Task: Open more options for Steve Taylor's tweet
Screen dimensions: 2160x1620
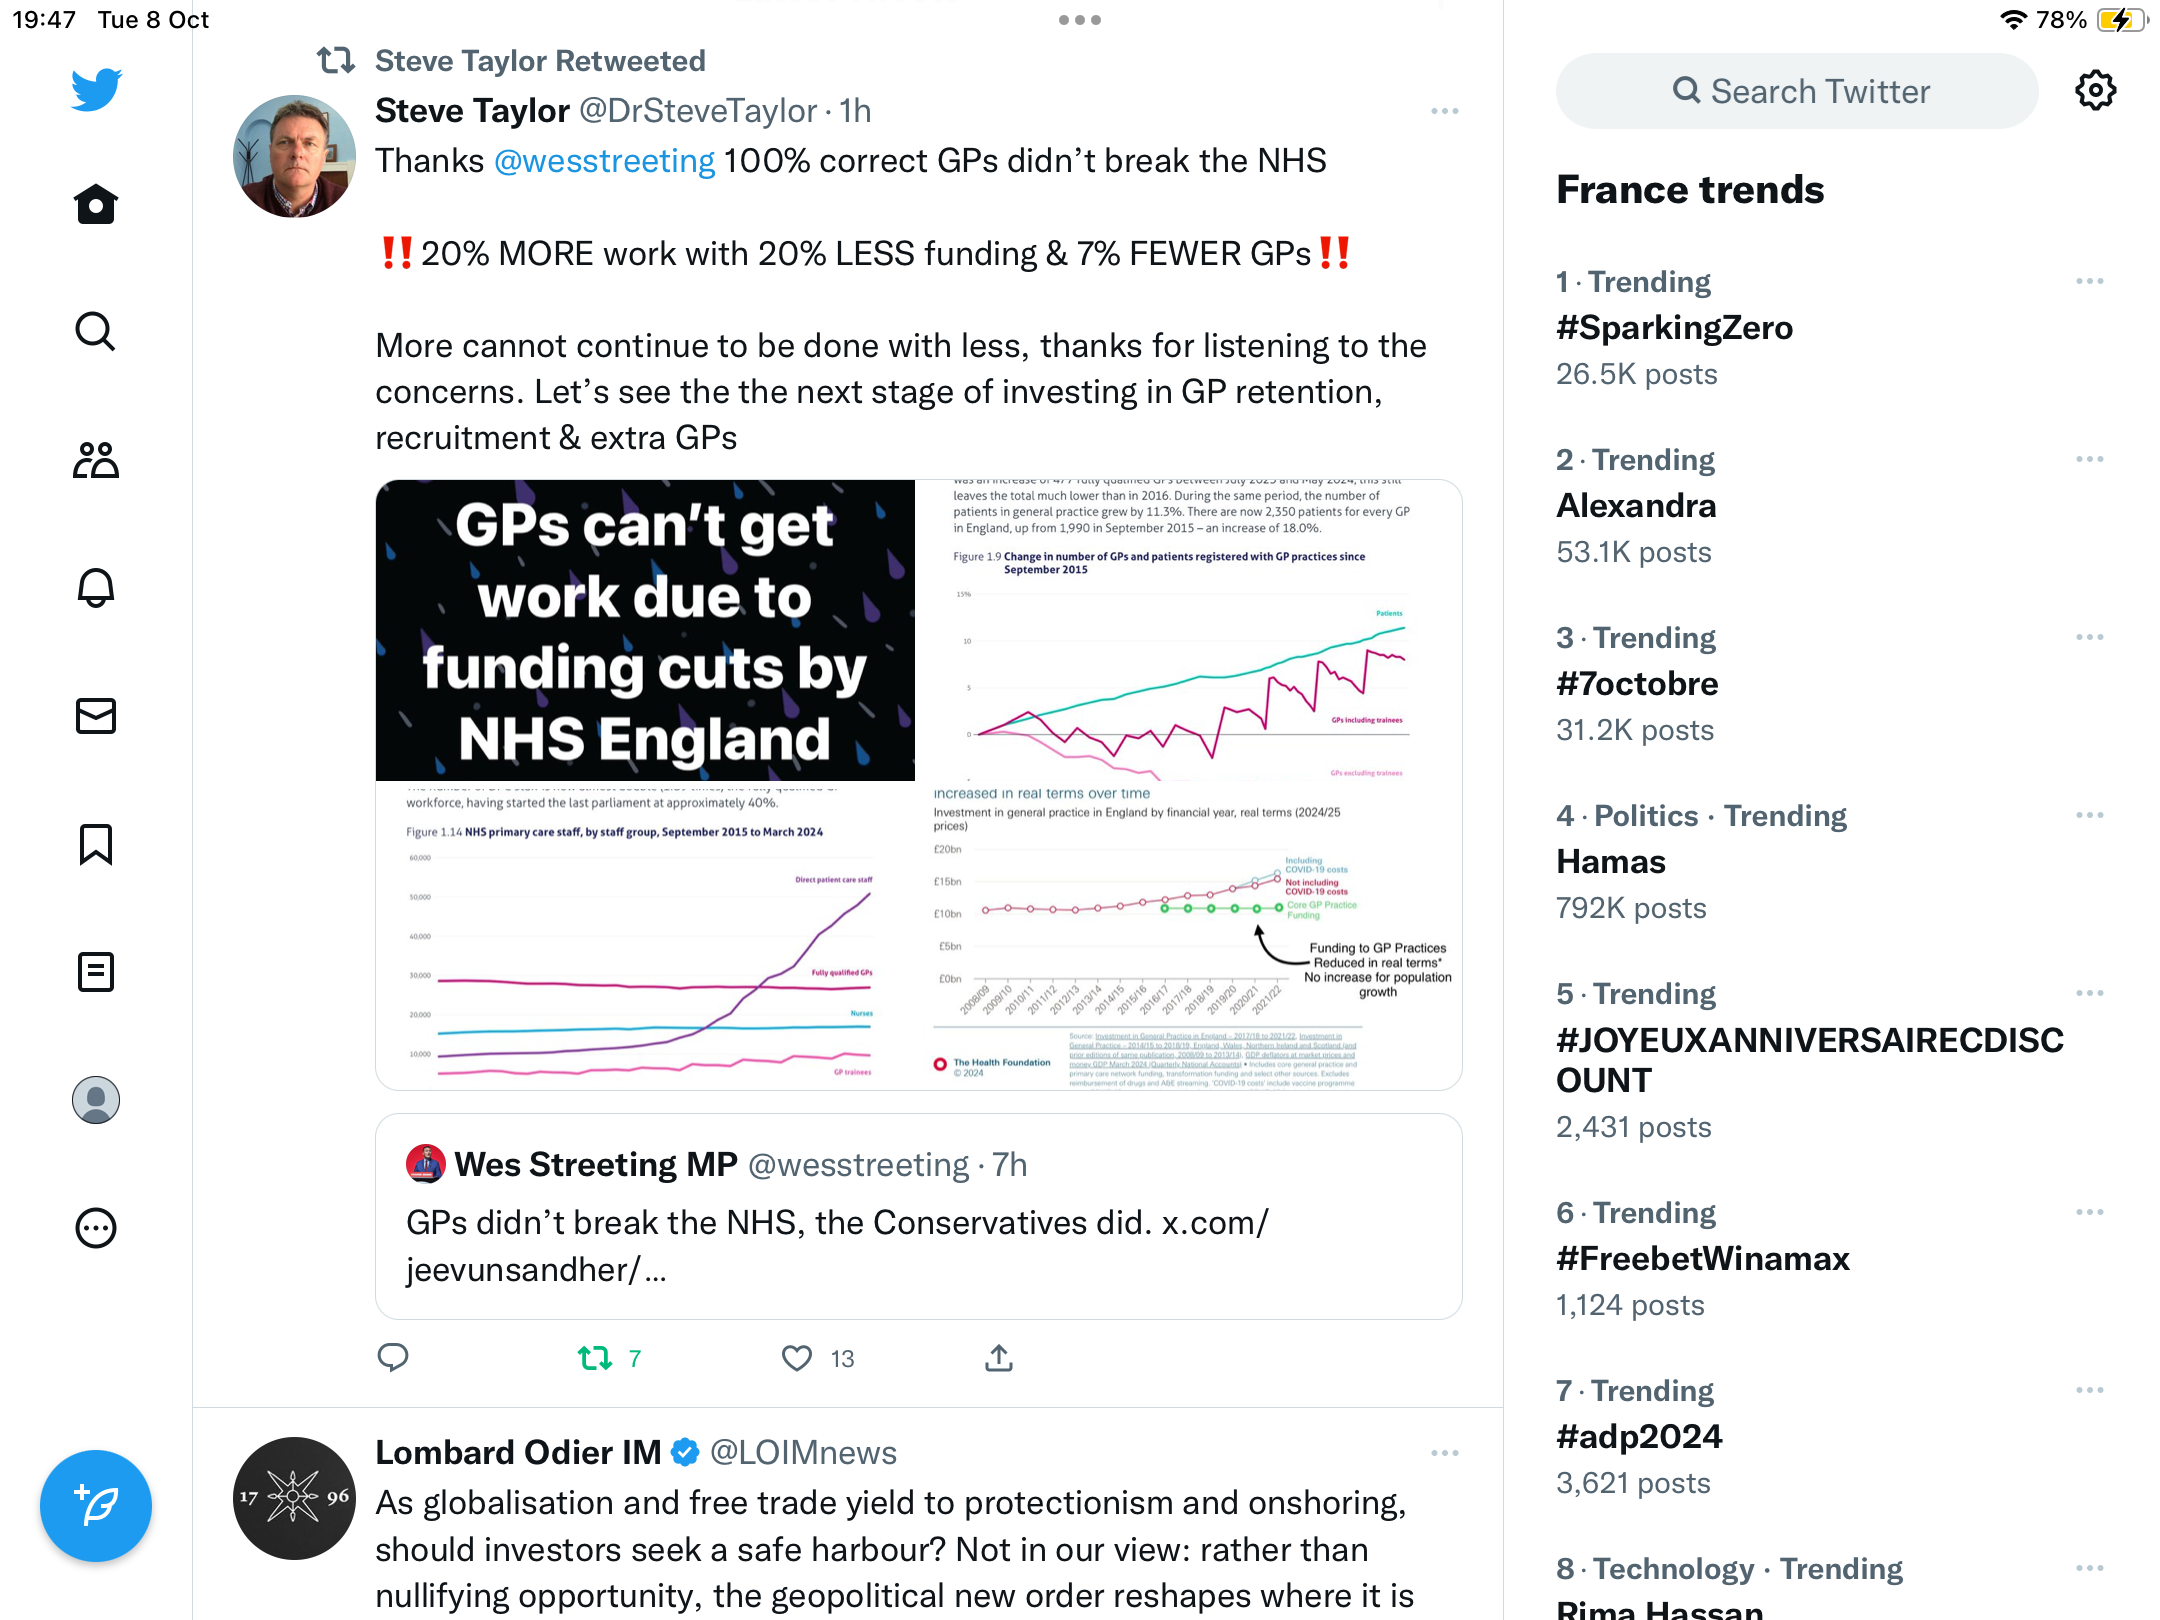Action: tap(1445, 111)
